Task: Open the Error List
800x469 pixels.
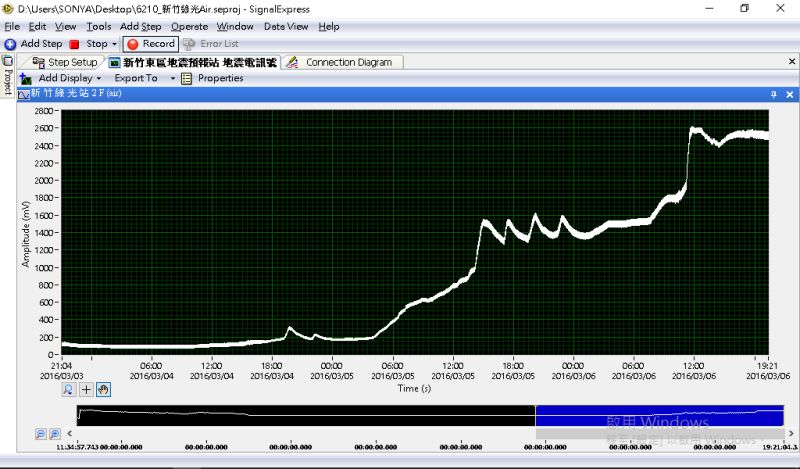Action: (x=219, y=44)
